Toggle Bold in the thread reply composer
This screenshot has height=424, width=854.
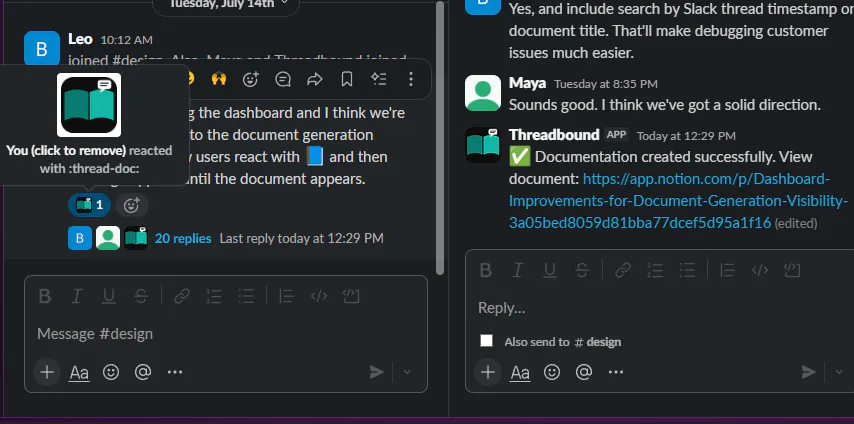[x=485, y=270]
